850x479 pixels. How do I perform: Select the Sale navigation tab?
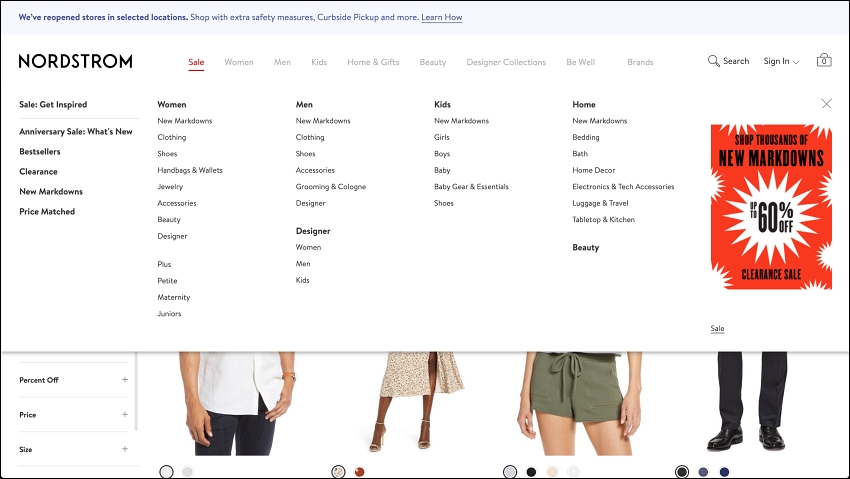pyautogui.click(x=196, y=62)
